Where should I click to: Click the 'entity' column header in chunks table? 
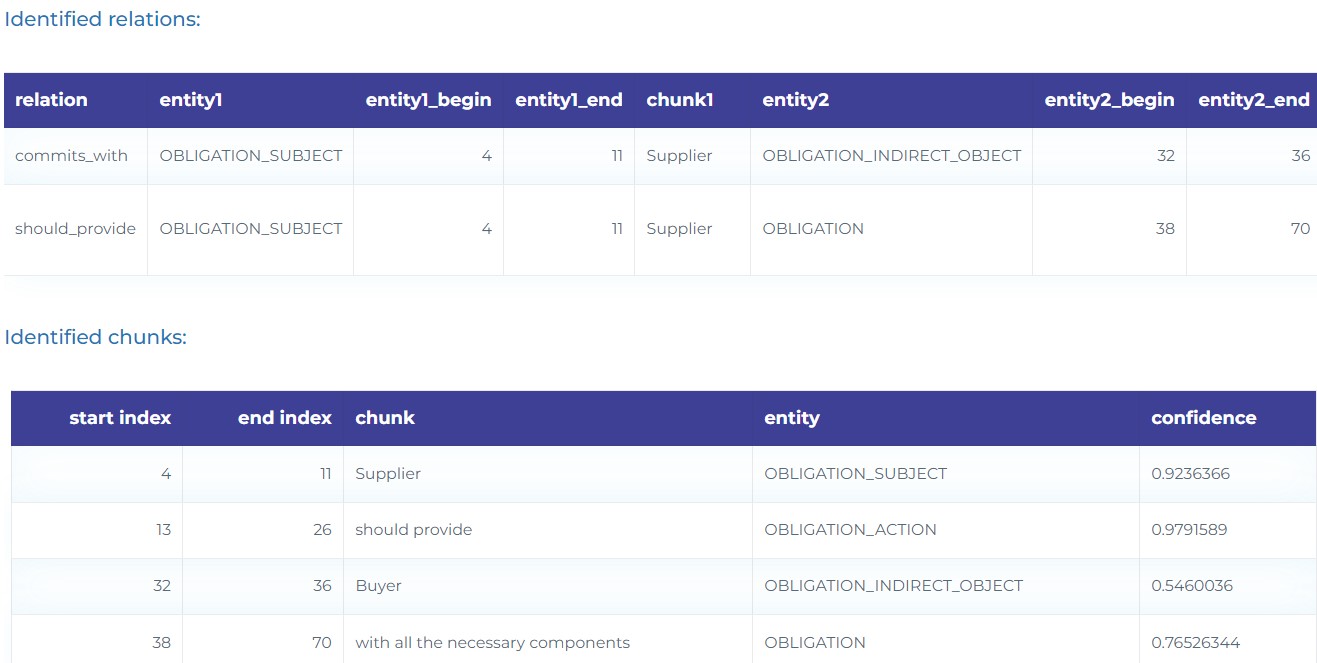click(x=792, y=418)
